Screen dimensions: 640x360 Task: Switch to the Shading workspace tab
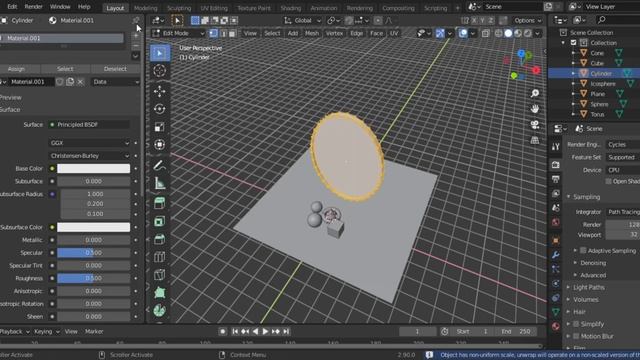tap(291, 8)
